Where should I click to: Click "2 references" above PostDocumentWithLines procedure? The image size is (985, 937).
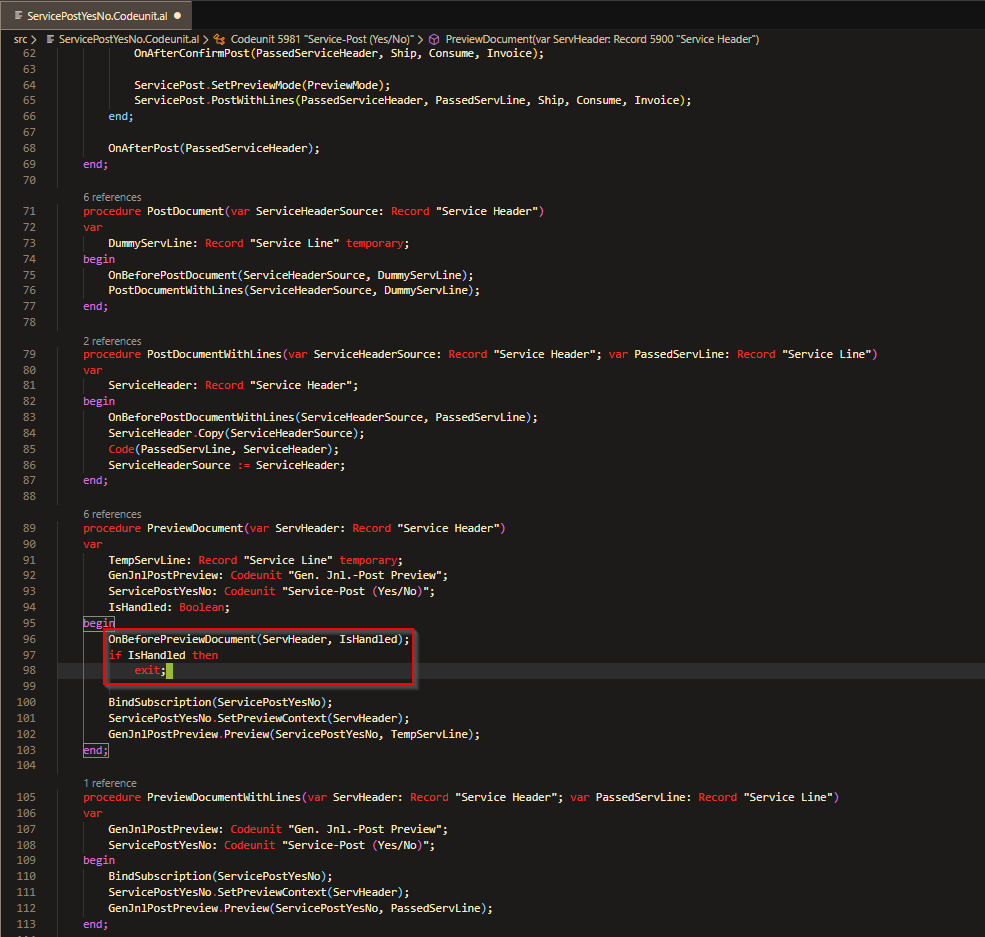[112, 340]
